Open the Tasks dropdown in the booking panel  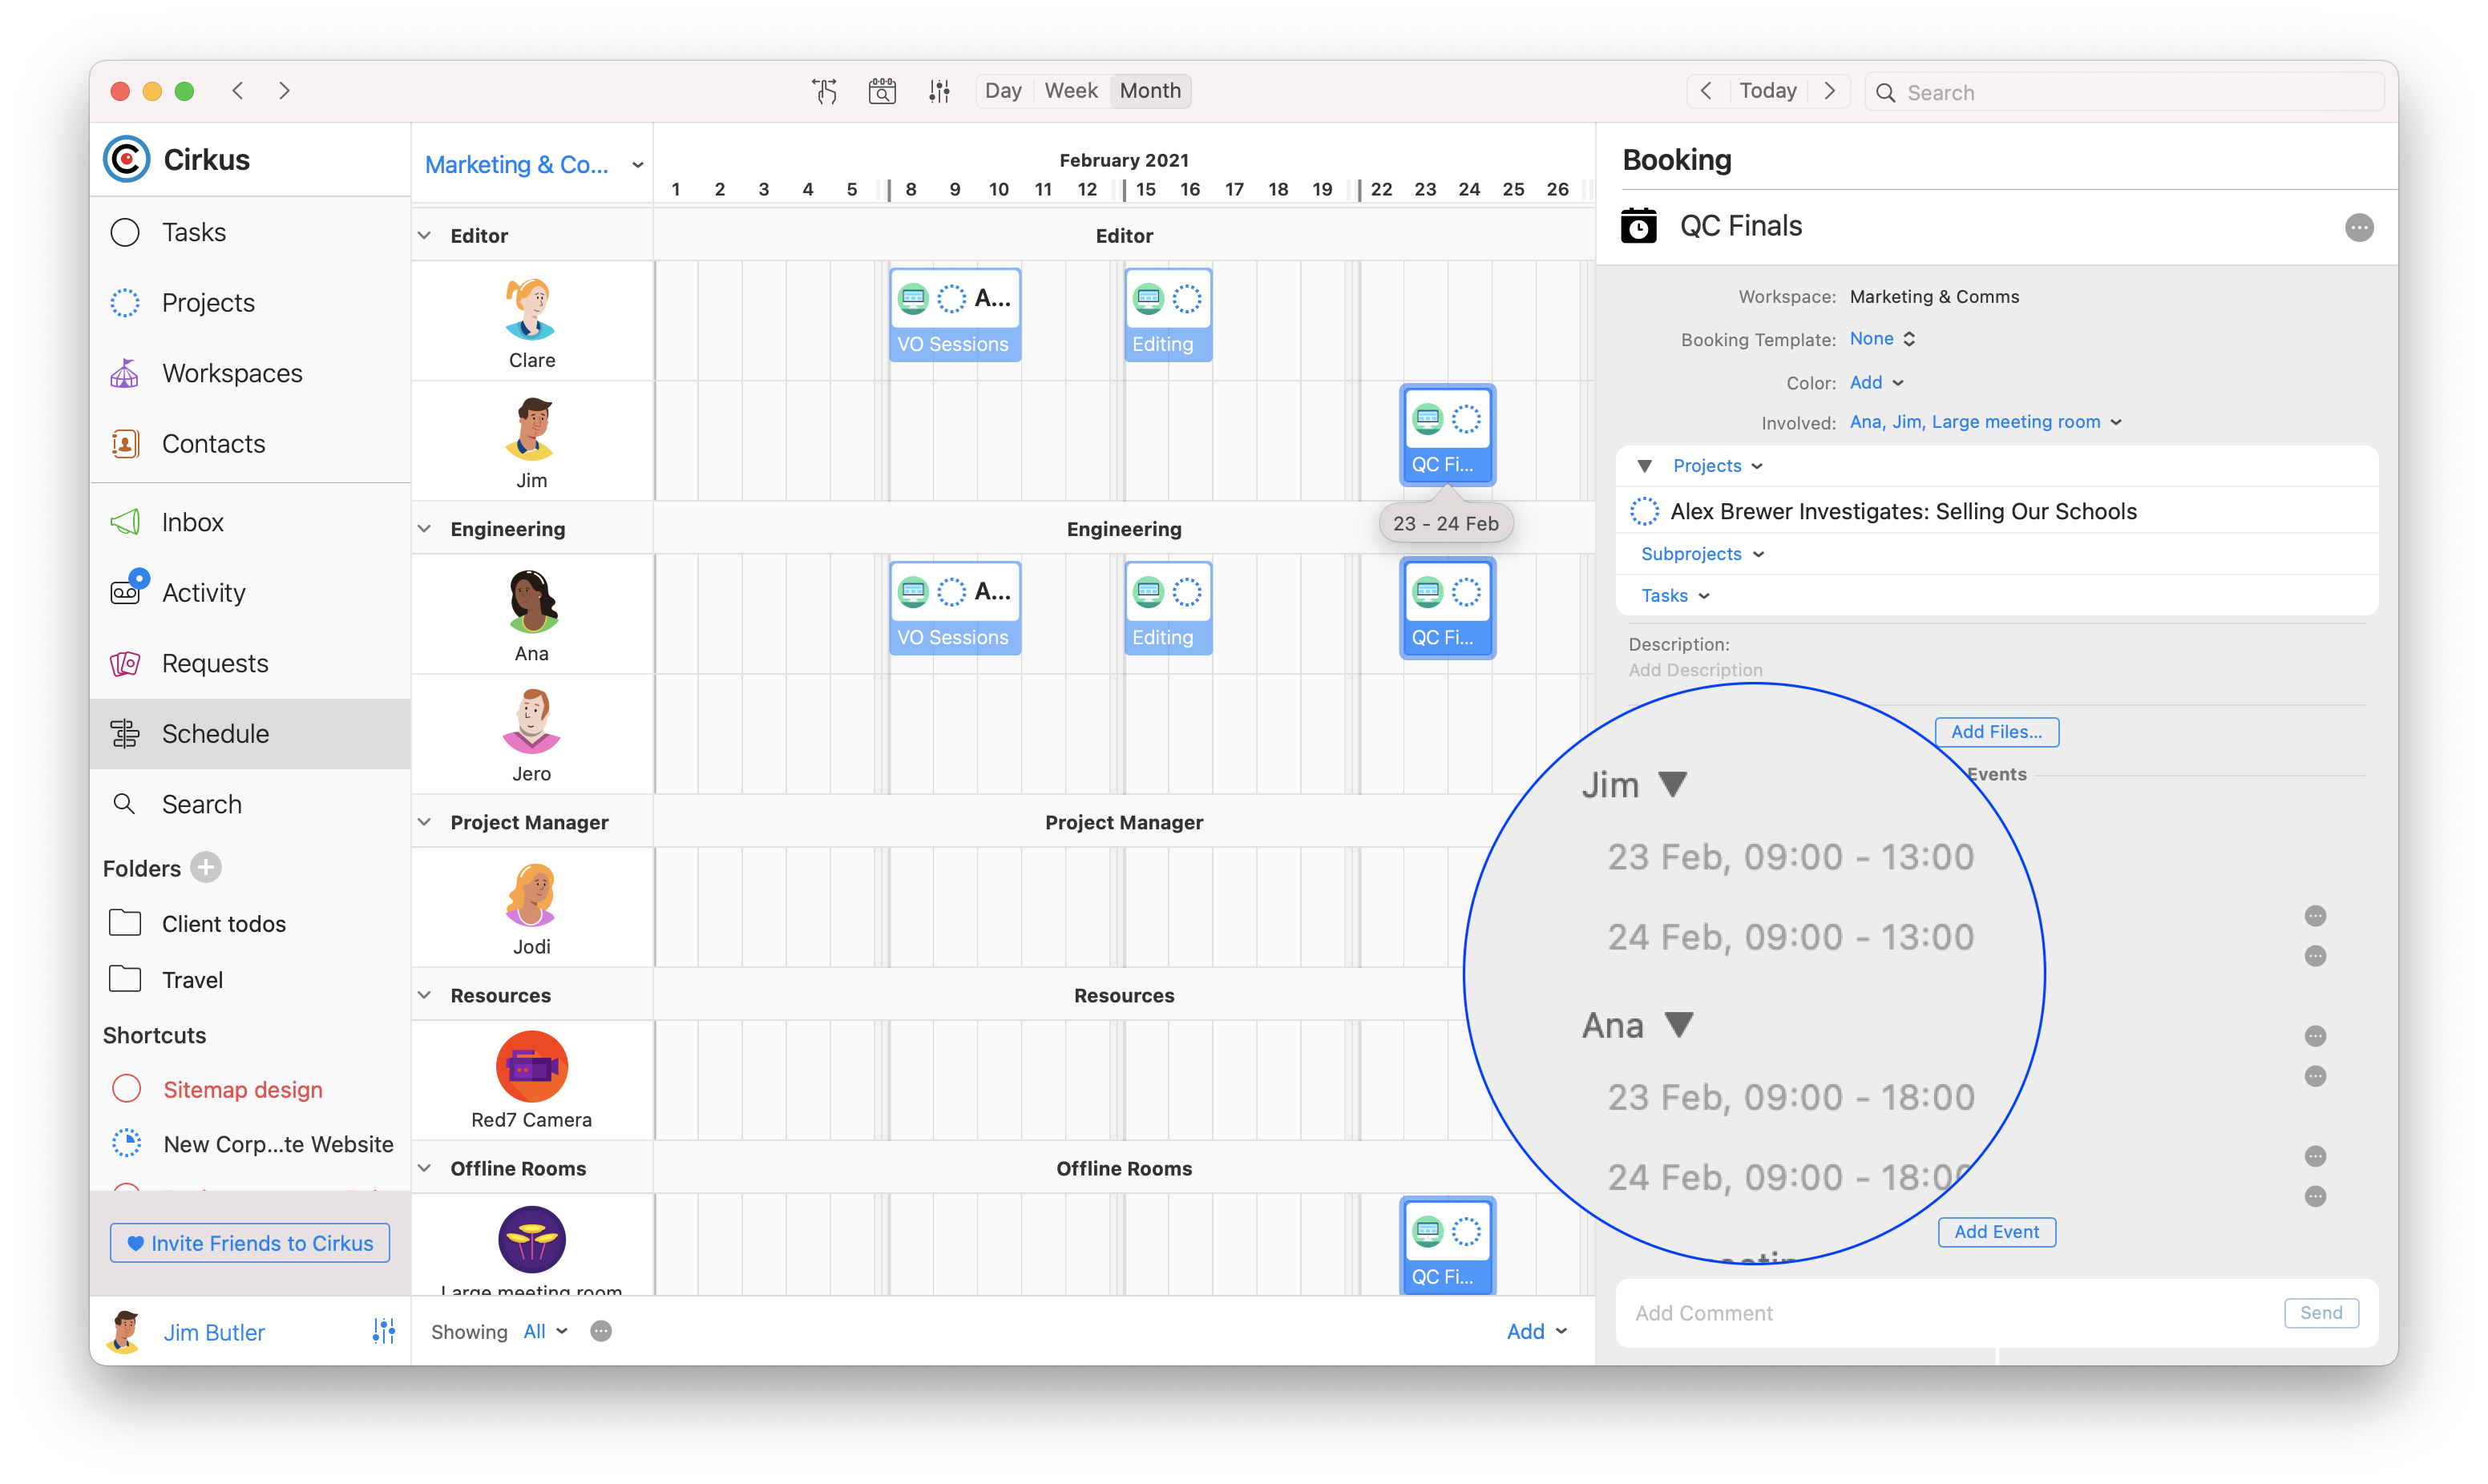click(1675, 596)
